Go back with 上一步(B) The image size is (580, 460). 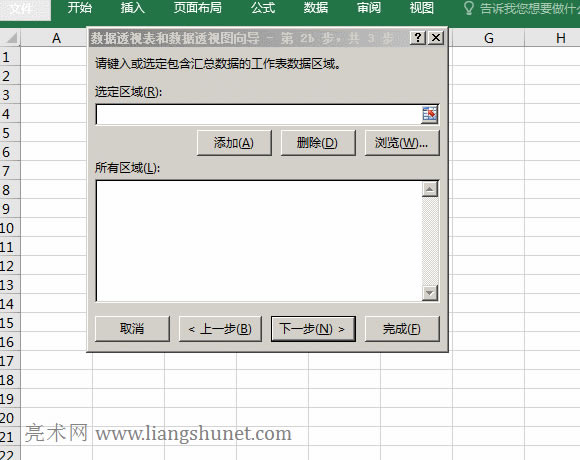pos(220,328)
